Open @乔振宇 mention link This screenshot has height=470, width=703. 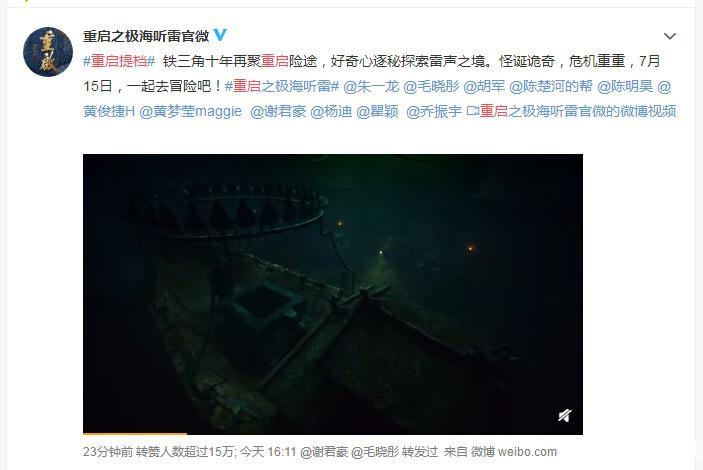434,111
